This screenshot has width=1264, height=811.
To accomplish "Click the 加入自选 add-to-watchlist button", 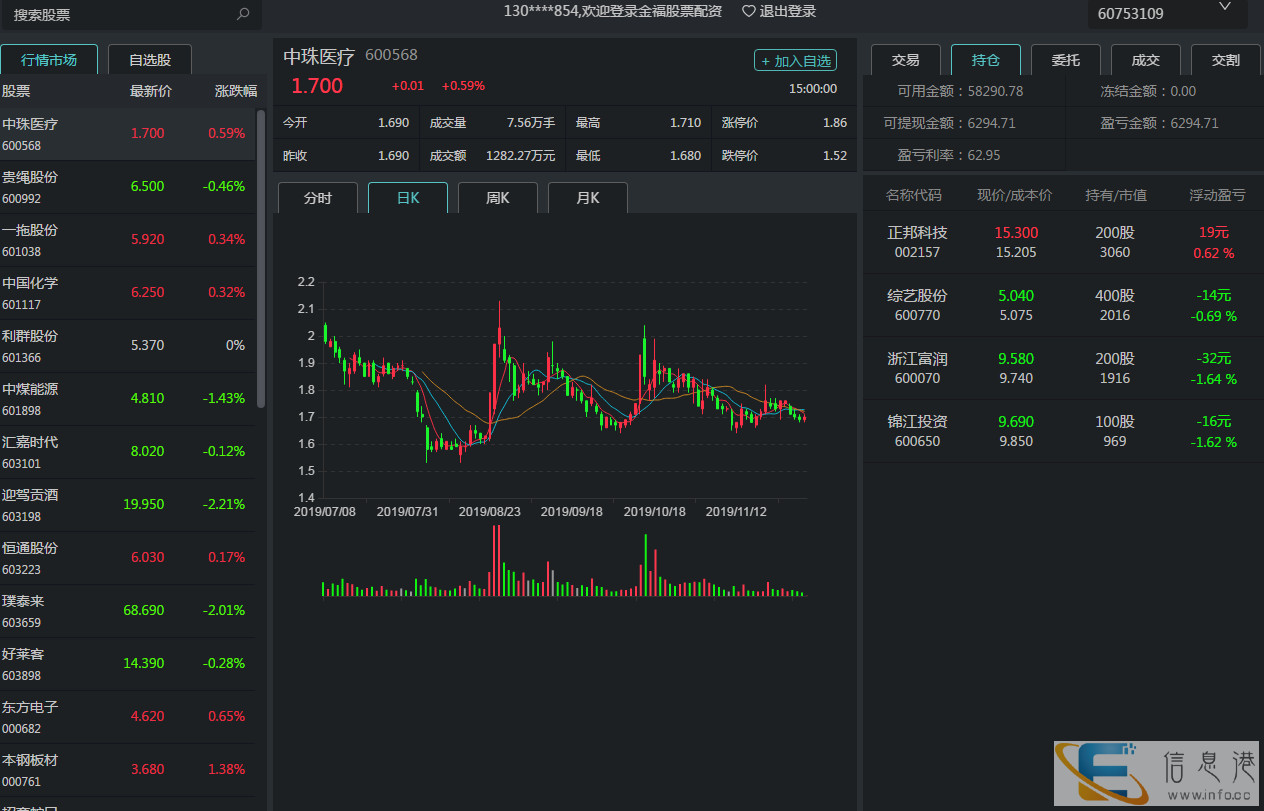I will pyautogui.click(x=795, y=60).
